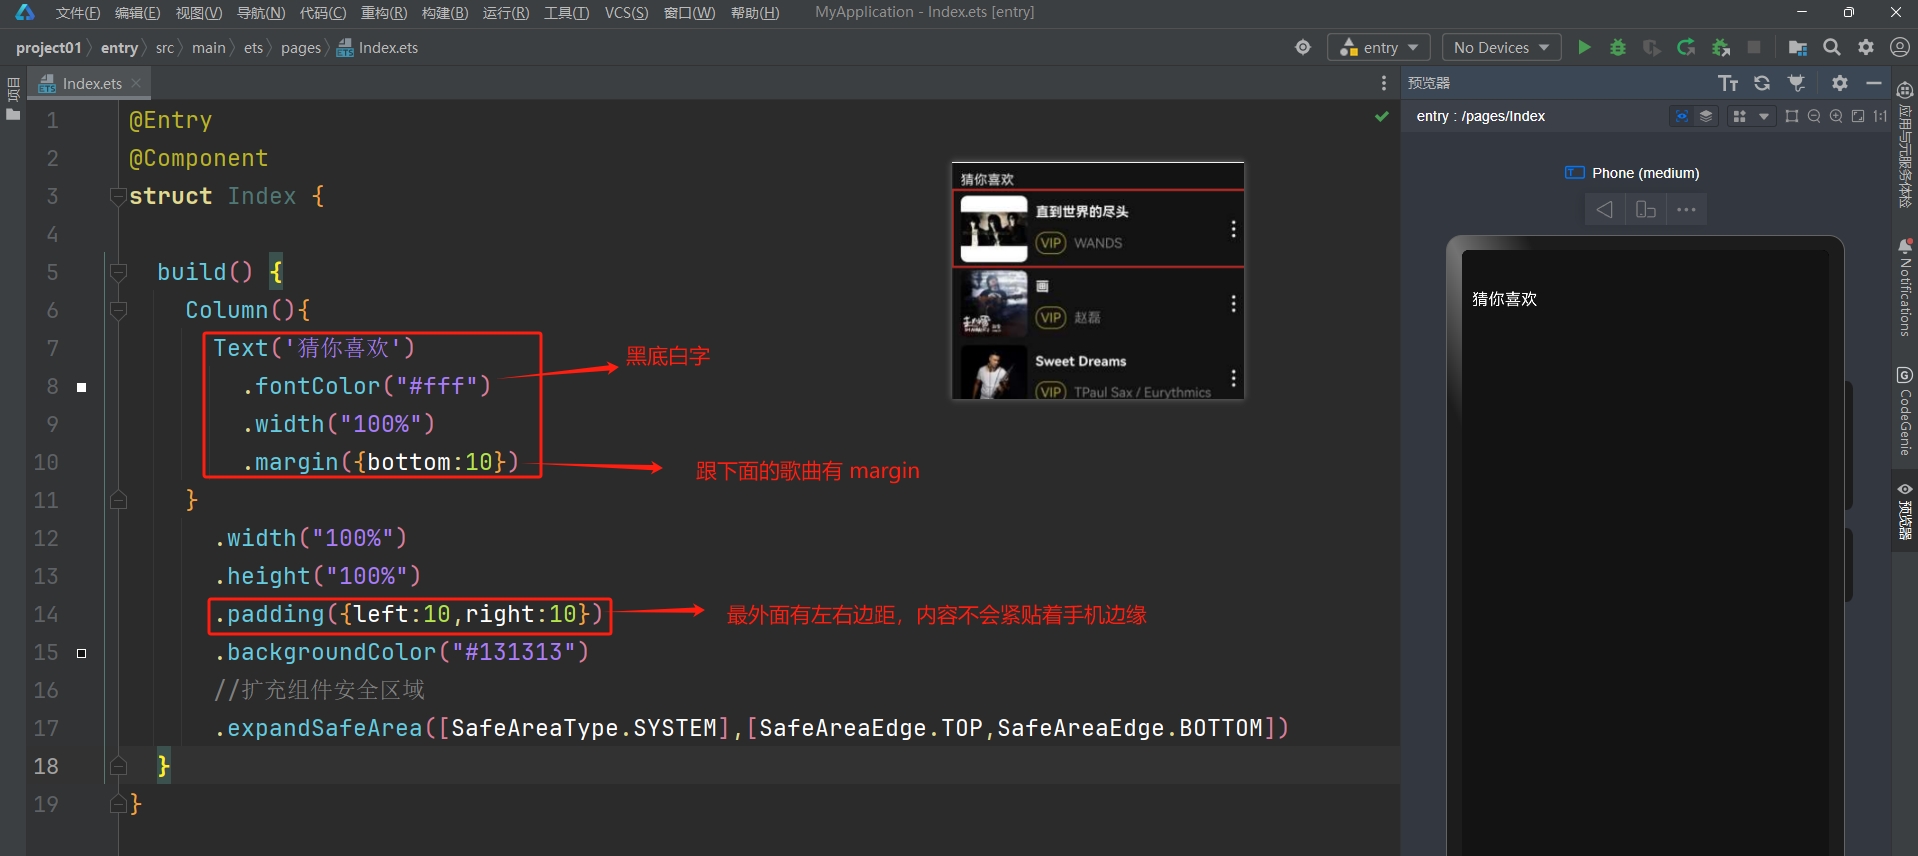The image size is (1918, 856).
Task: Toggle the previewer inspector eye icon
Action: pyautogui.click(x=1682, y=116)
